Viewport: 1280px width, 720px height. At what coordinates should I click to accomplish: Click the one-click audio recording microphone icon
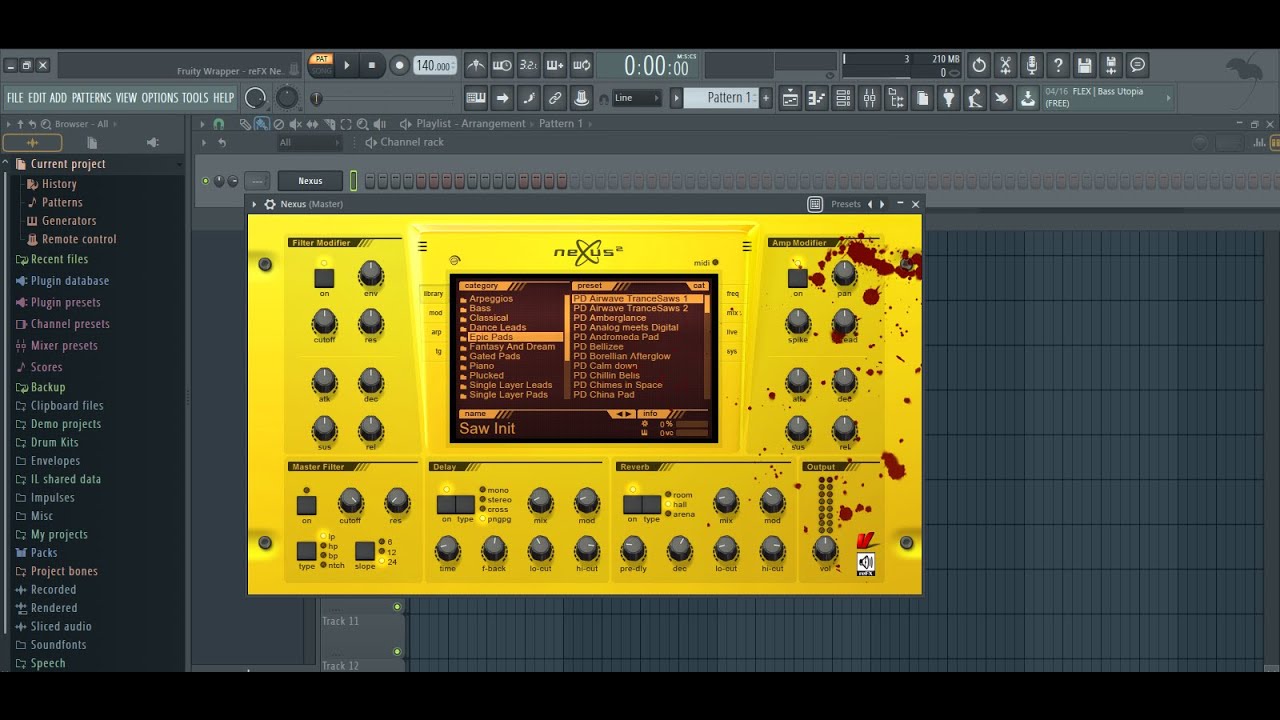1031,65
